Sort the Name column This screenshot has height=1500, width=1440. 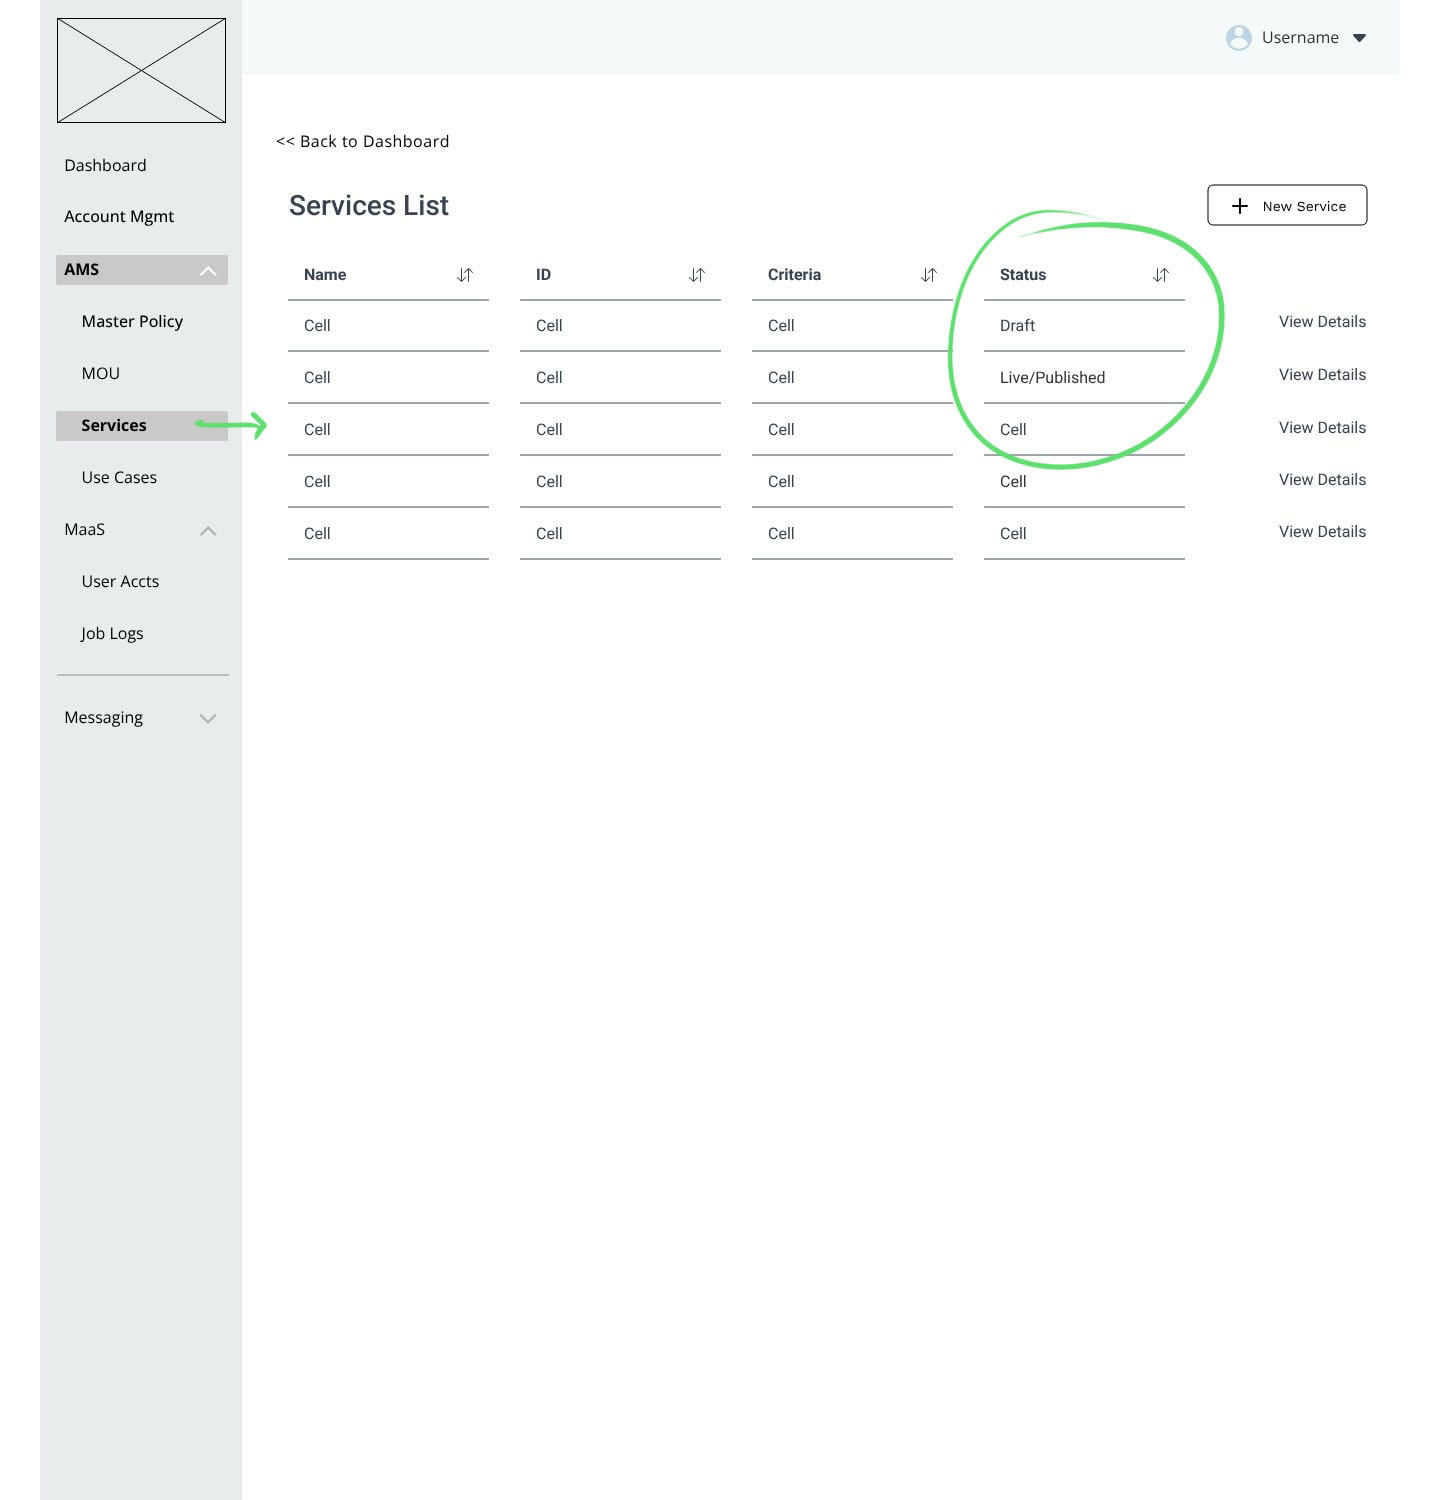[x=464, y=274]
